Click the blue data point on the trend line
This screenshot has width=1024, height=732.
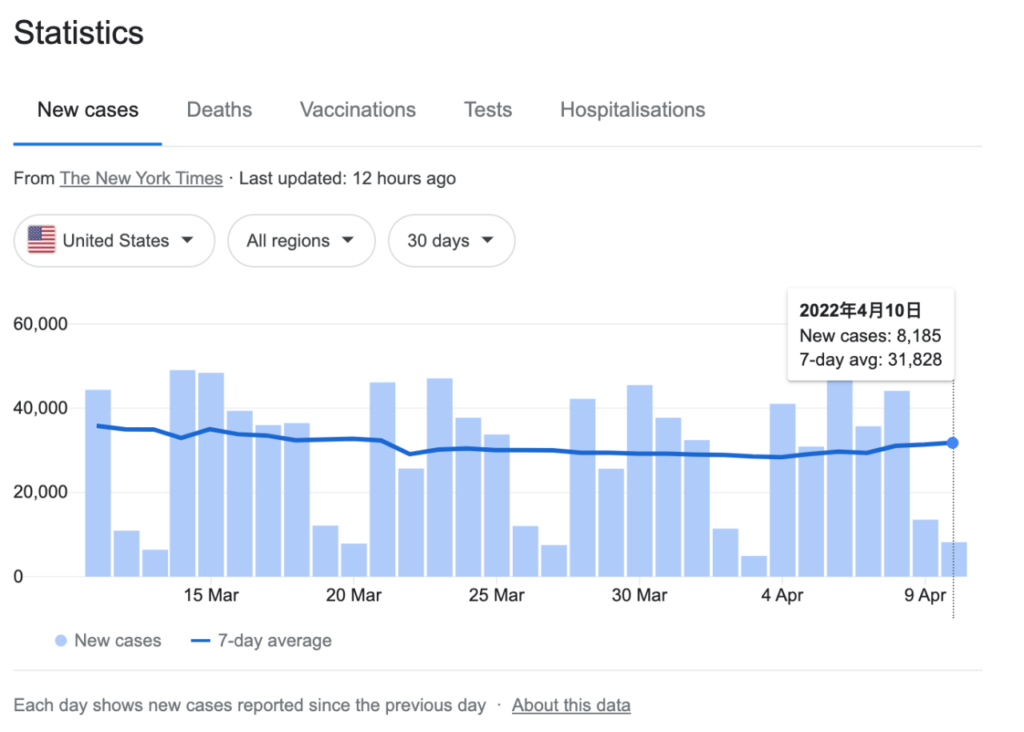[953, 443]
